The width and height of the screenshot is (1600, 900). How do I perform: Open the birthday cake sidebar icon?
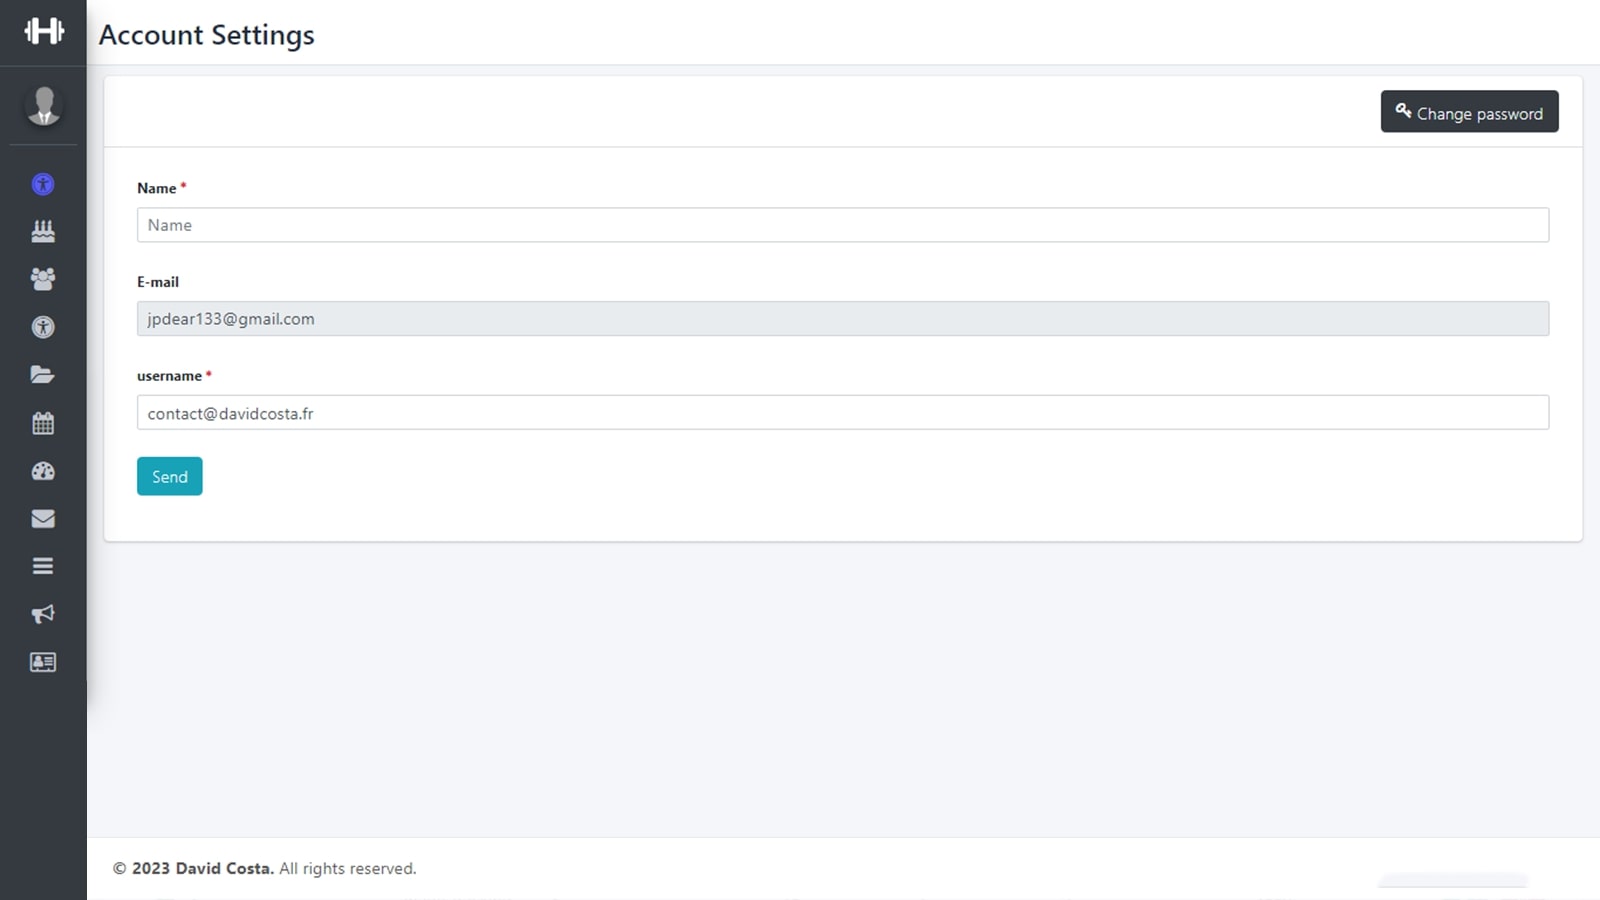(43, 231)
